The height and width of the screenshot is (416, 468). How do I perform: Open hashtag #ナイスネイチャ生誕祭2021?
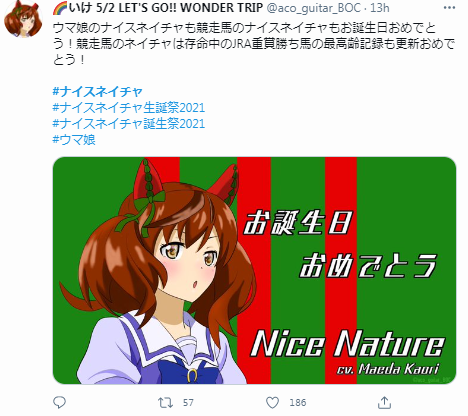tap(129, 107)
